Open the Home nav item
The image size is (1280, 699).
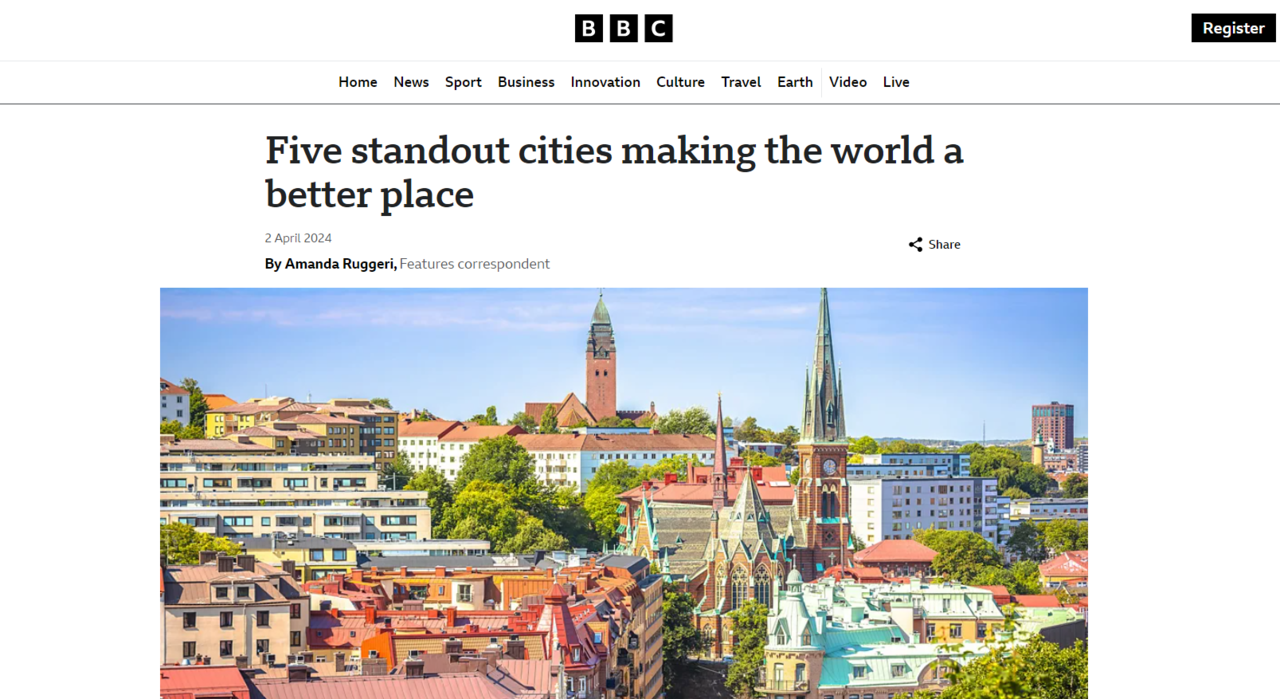(357, 82)
